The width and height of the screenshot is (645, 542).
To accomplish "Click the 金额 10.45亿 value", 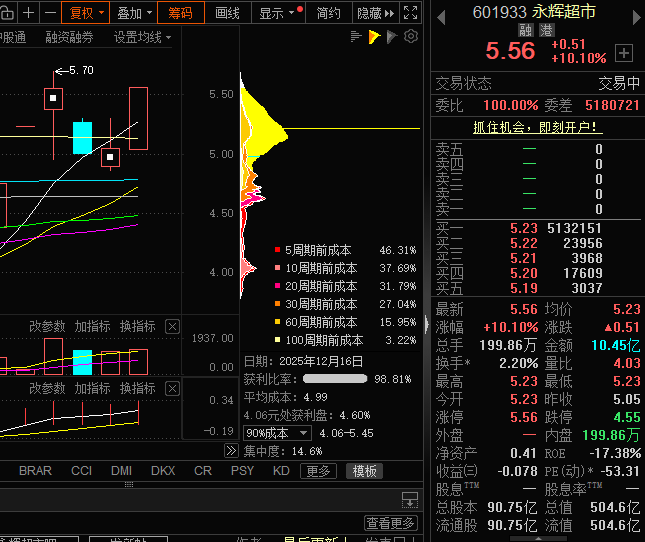I will coord(616,345).
